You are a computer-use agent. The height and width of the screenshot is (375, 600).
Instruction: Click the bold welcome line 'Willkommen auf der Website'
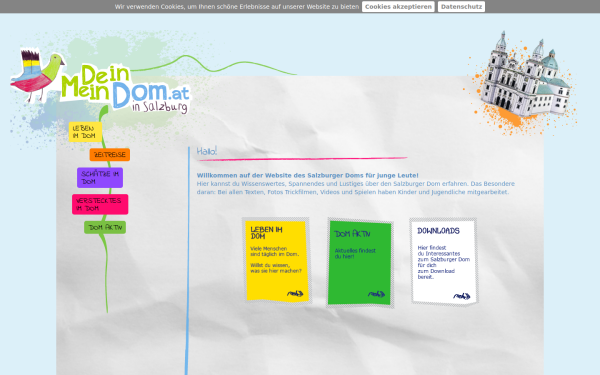click(x=308, y=175)
